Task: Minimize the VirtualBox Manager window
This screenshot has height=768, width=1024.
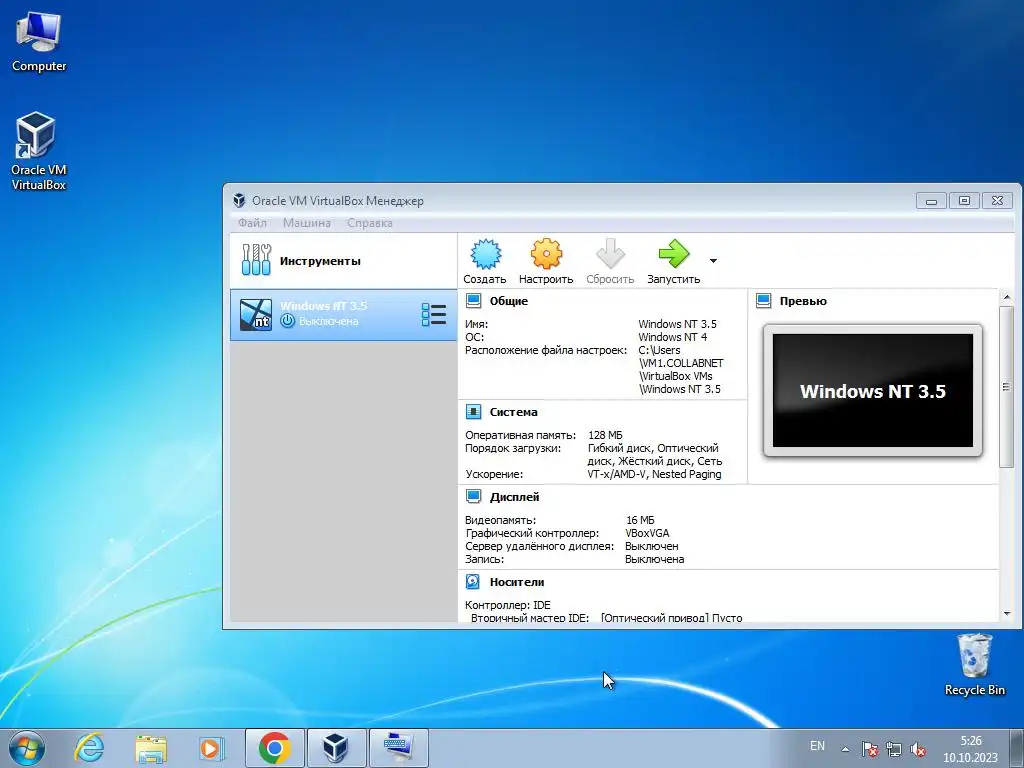Action: [931, 201]
